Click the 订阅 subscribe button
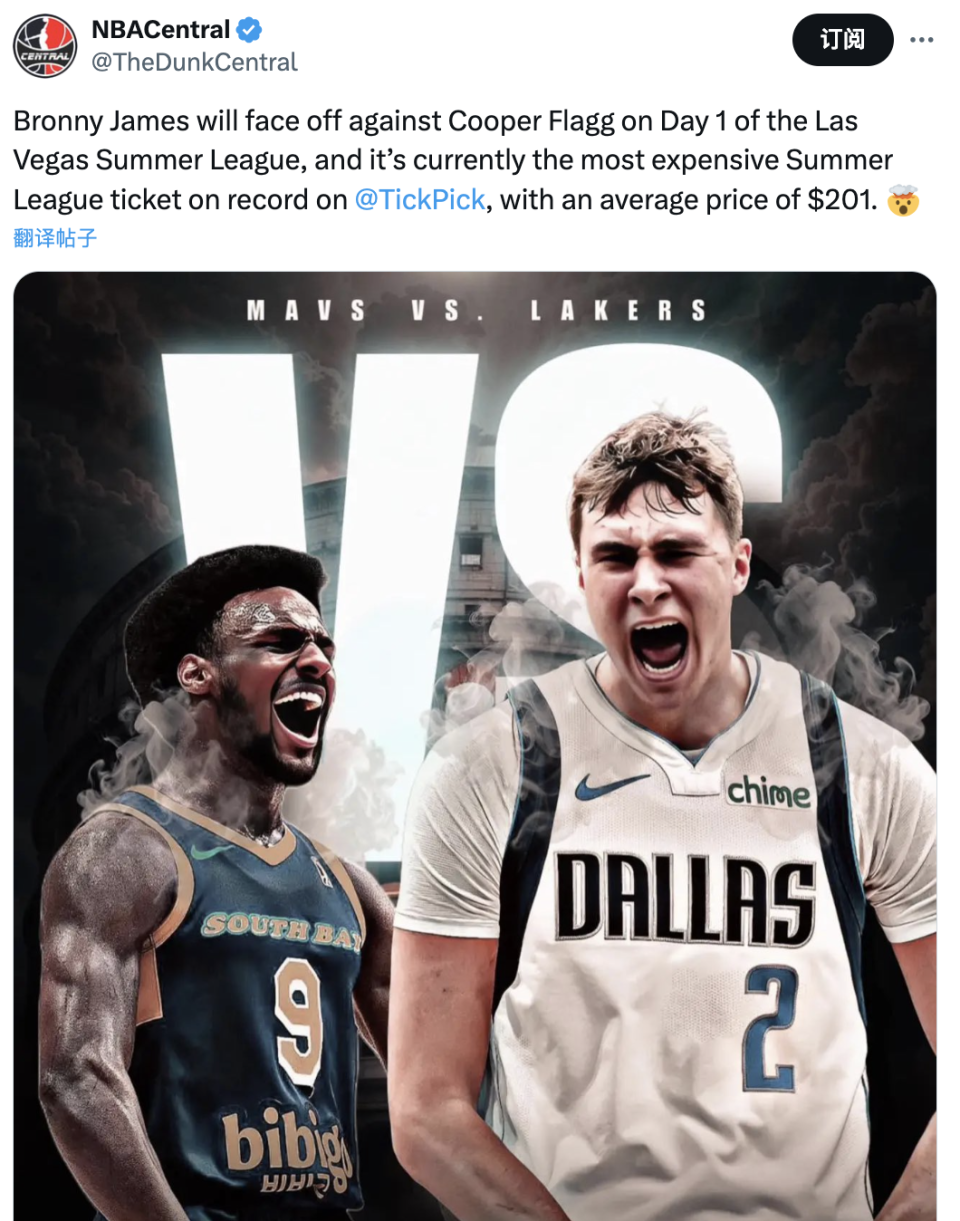This screenshot has width=960, height=1221. (842, 40)
